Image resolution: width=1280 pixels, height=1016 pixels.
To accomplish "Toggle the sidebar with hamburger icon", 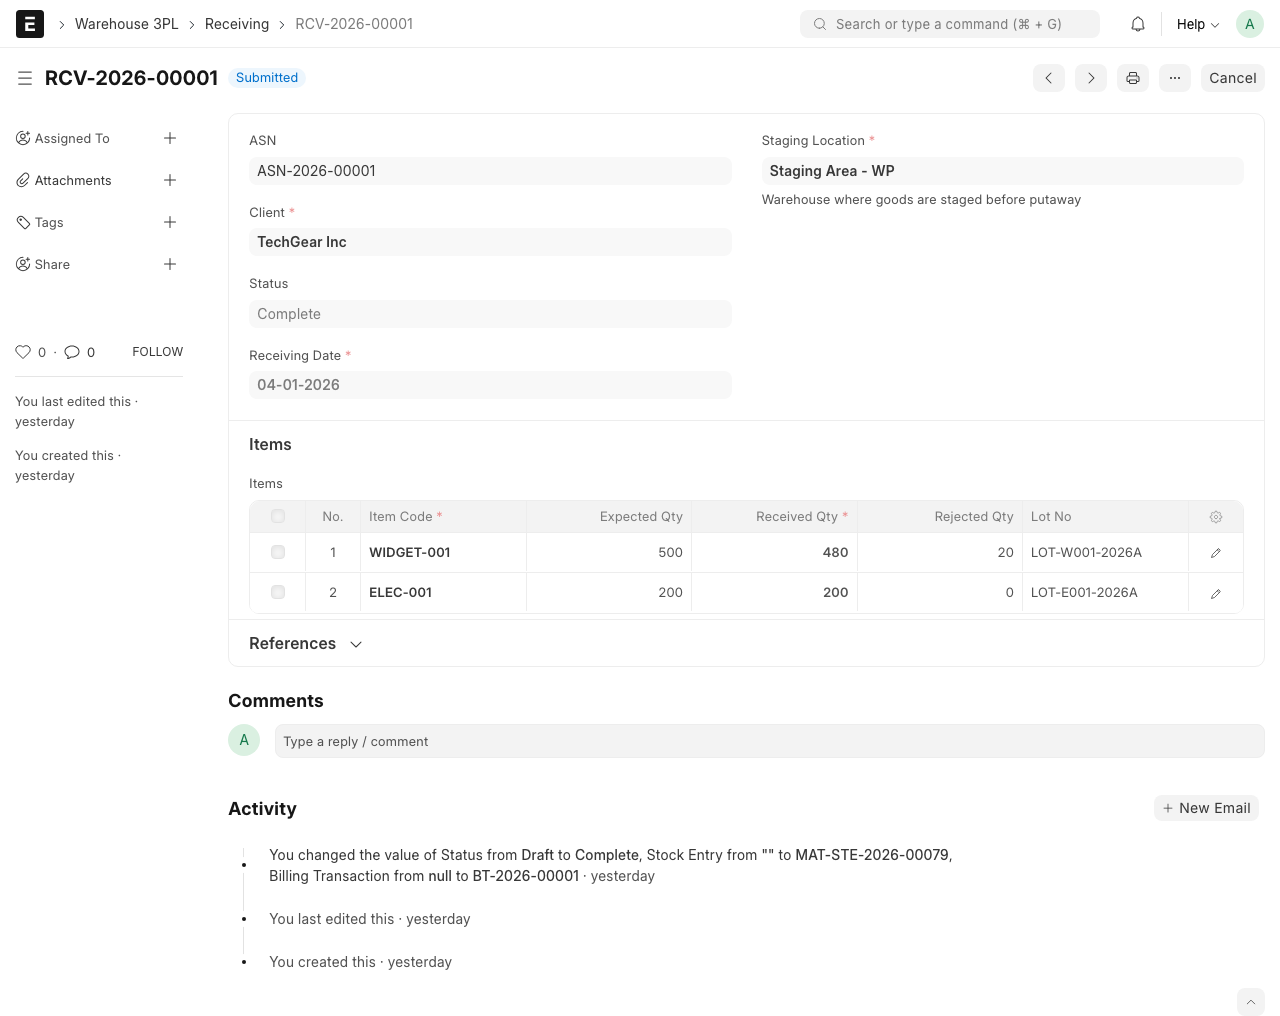I will point(25,78).
